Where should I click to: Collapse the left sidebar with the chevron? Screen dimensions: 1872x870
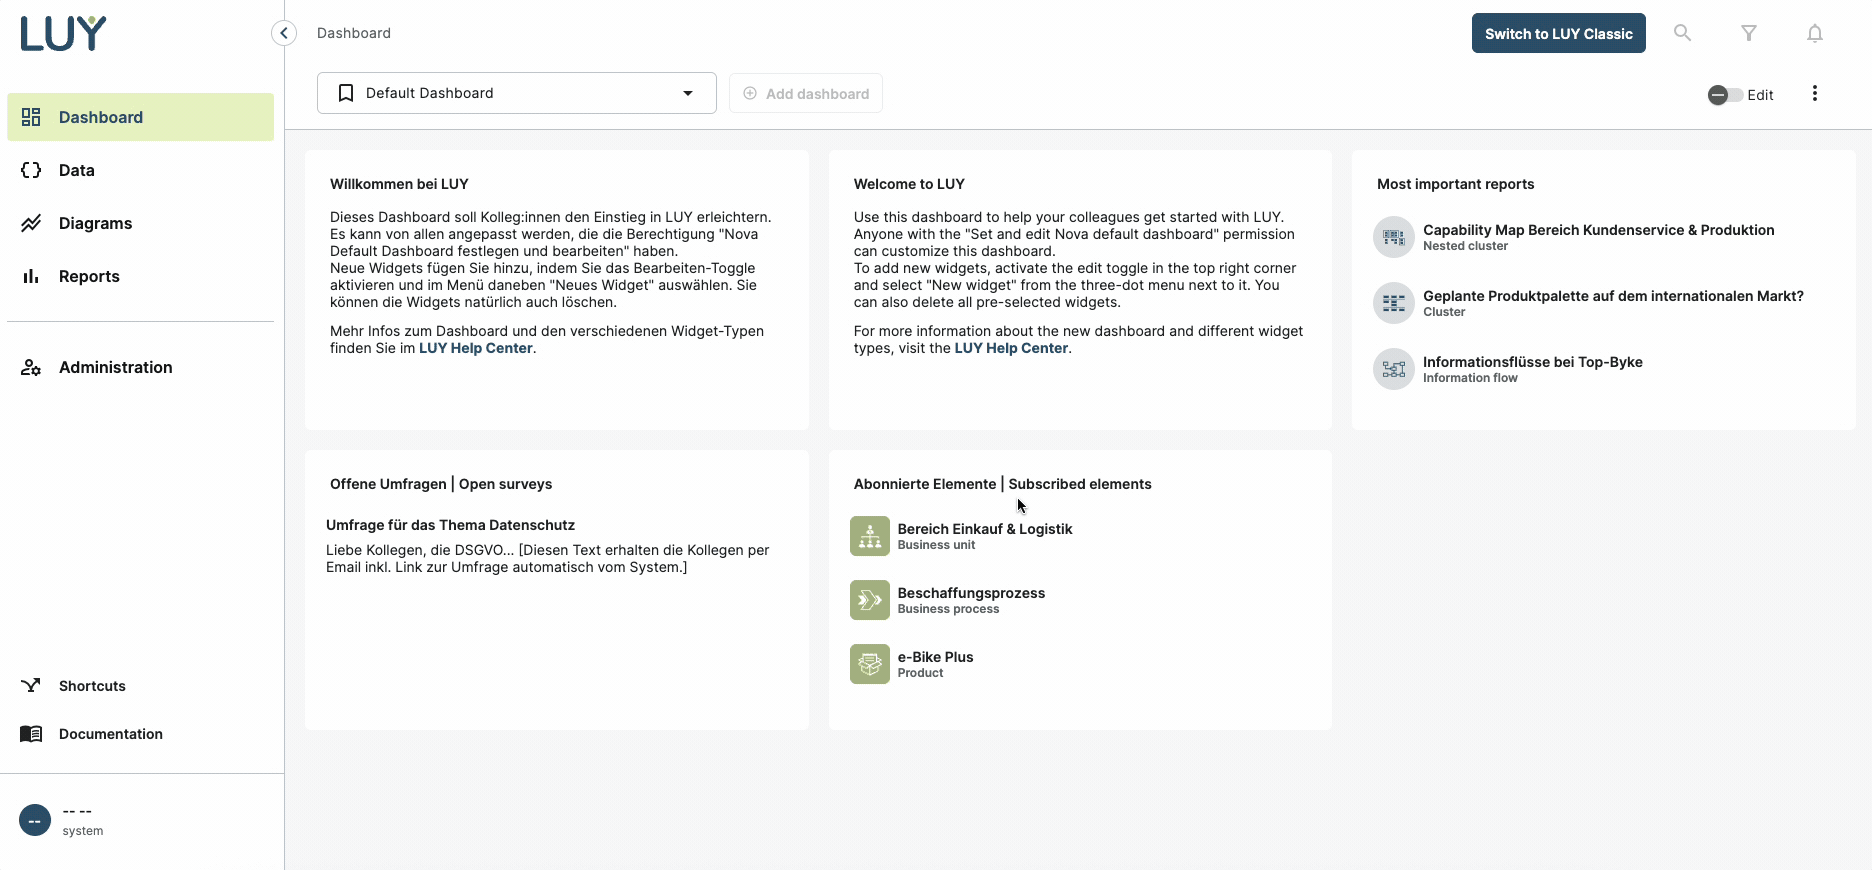[284, 33]
